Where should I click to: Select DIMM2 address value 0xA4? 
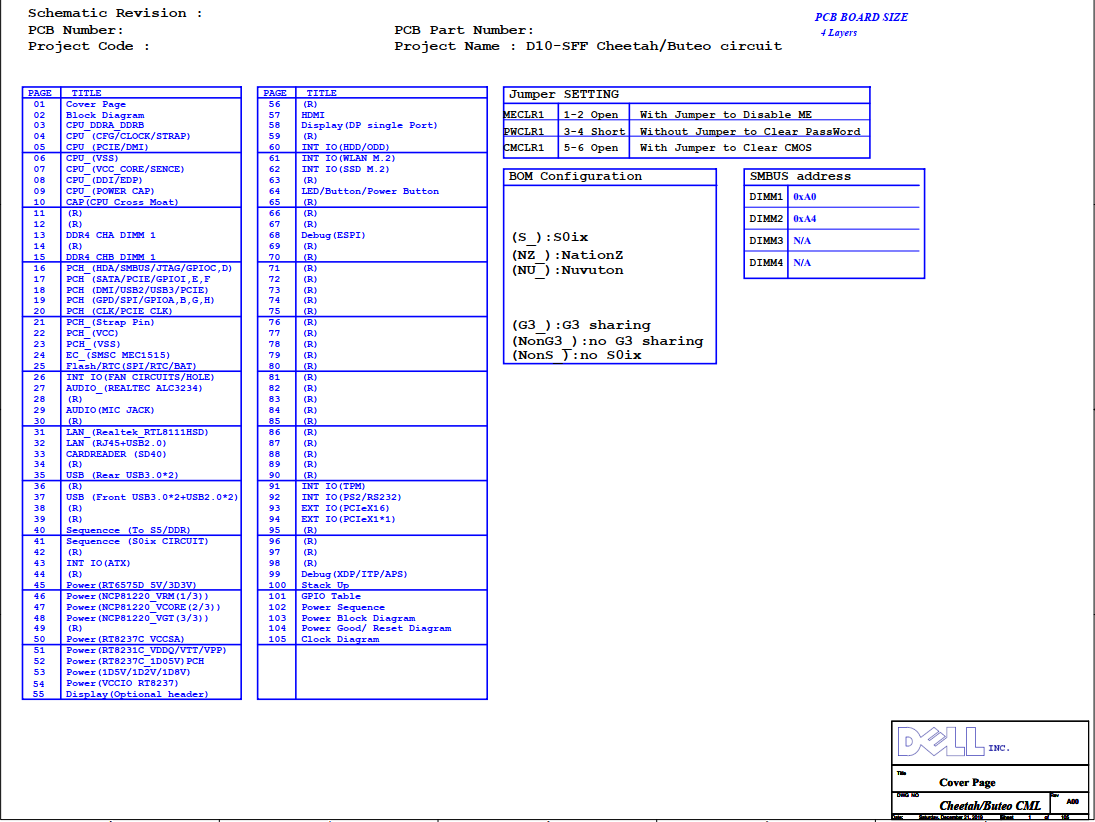point(804,219)
